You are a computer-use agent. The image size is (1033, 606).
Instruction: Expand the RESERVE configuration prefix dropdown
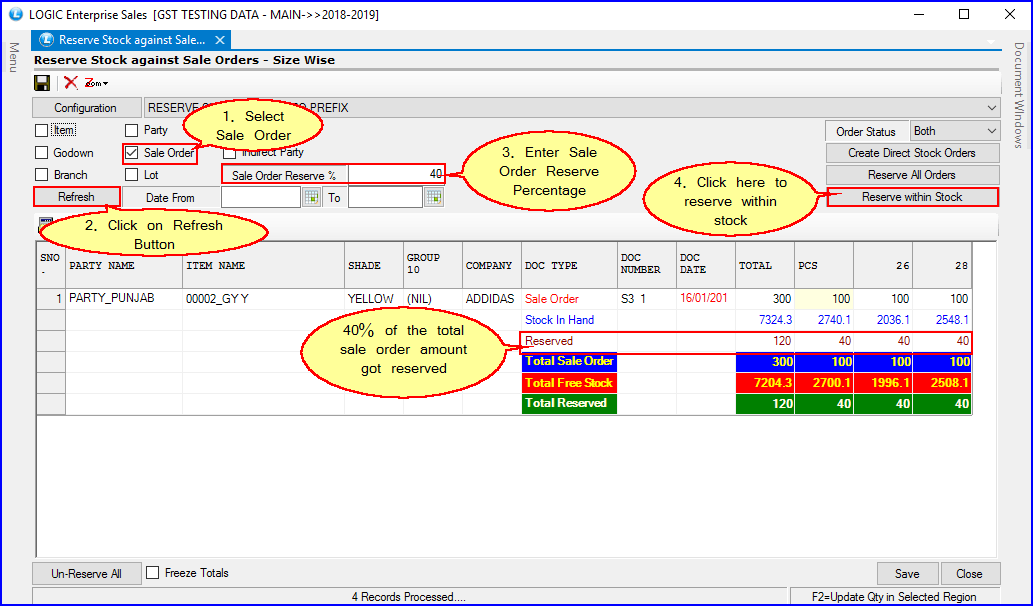click(x=991, y=108)
